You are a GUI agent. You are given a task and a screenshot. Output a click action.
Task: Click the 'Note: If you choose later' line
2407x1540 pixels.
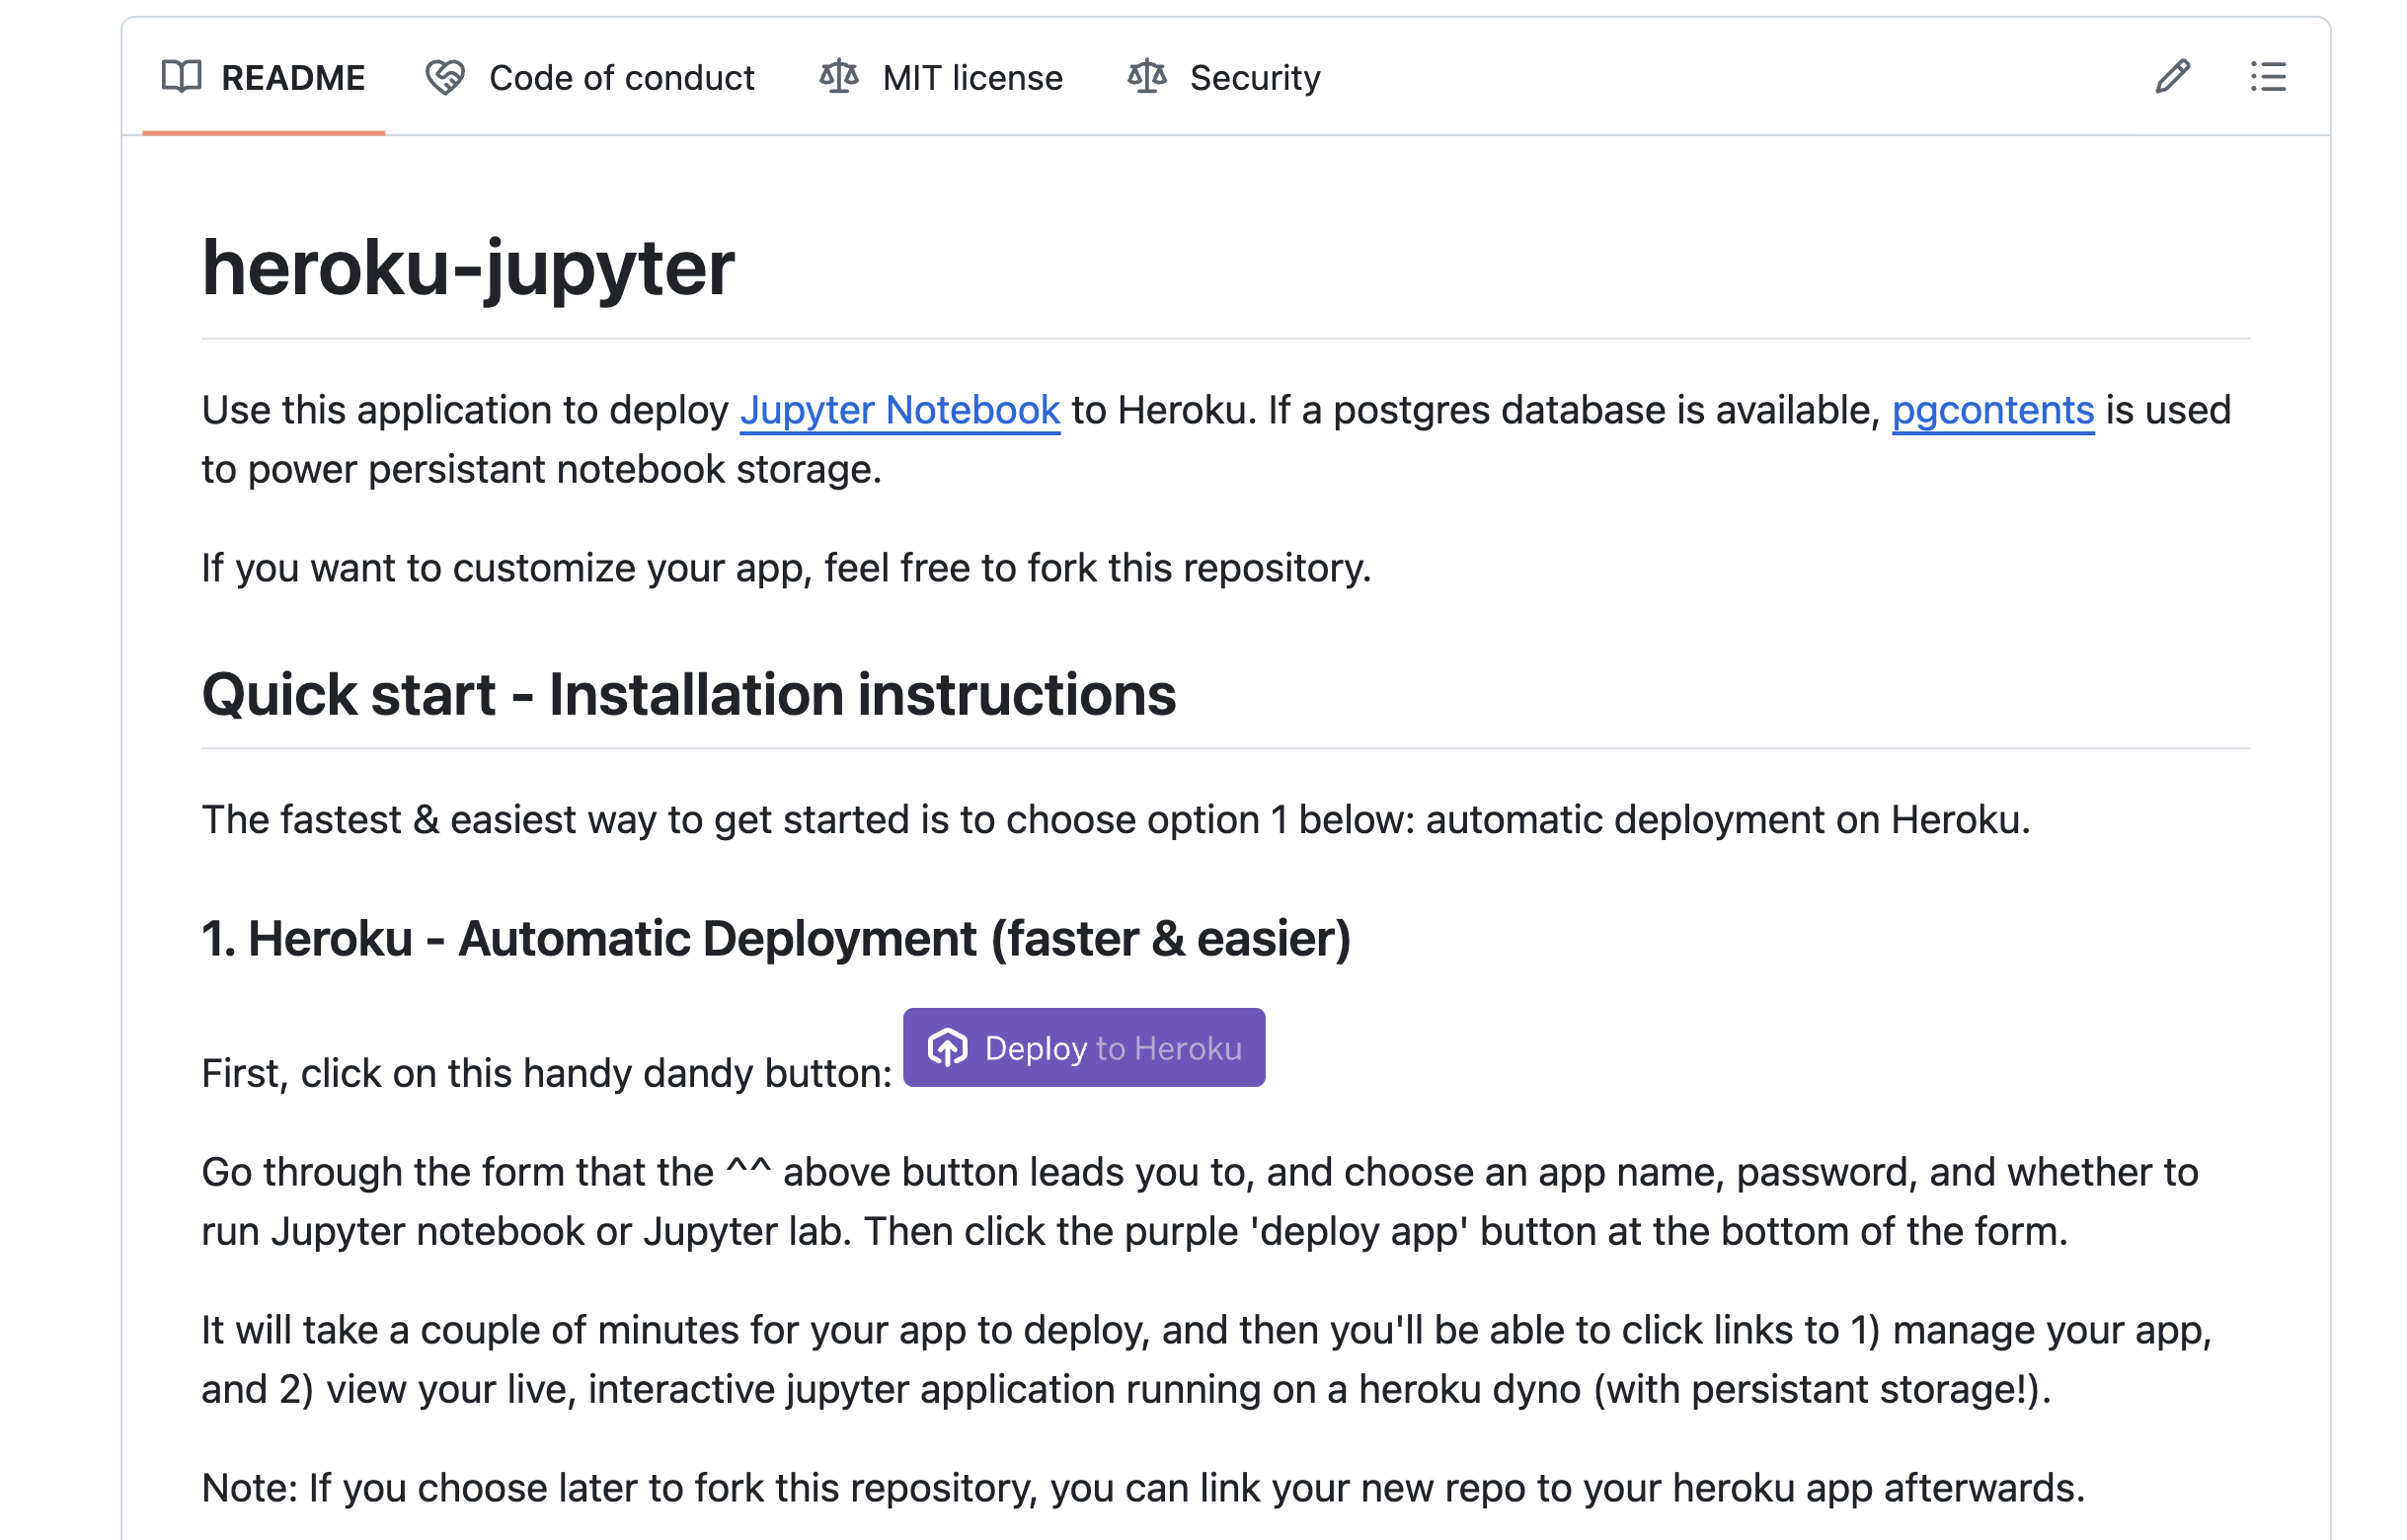(1143, 1488)
